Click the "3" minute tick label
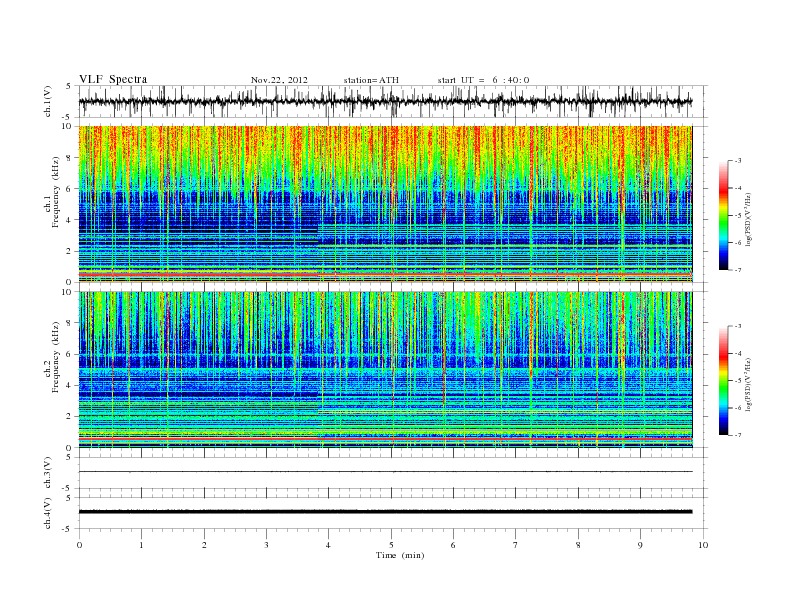The width and height of the screenshot is (792, 612). pos(266,545)
